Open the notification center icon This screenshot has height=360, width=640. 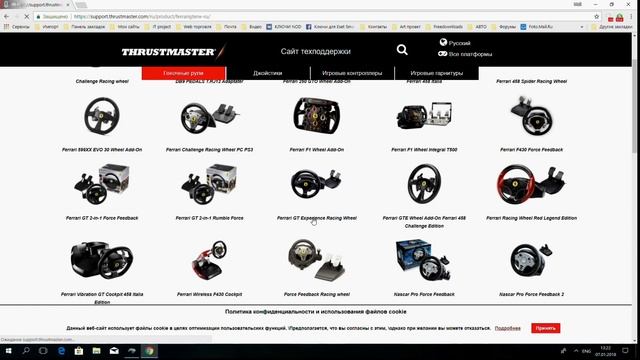coord(625,351)
